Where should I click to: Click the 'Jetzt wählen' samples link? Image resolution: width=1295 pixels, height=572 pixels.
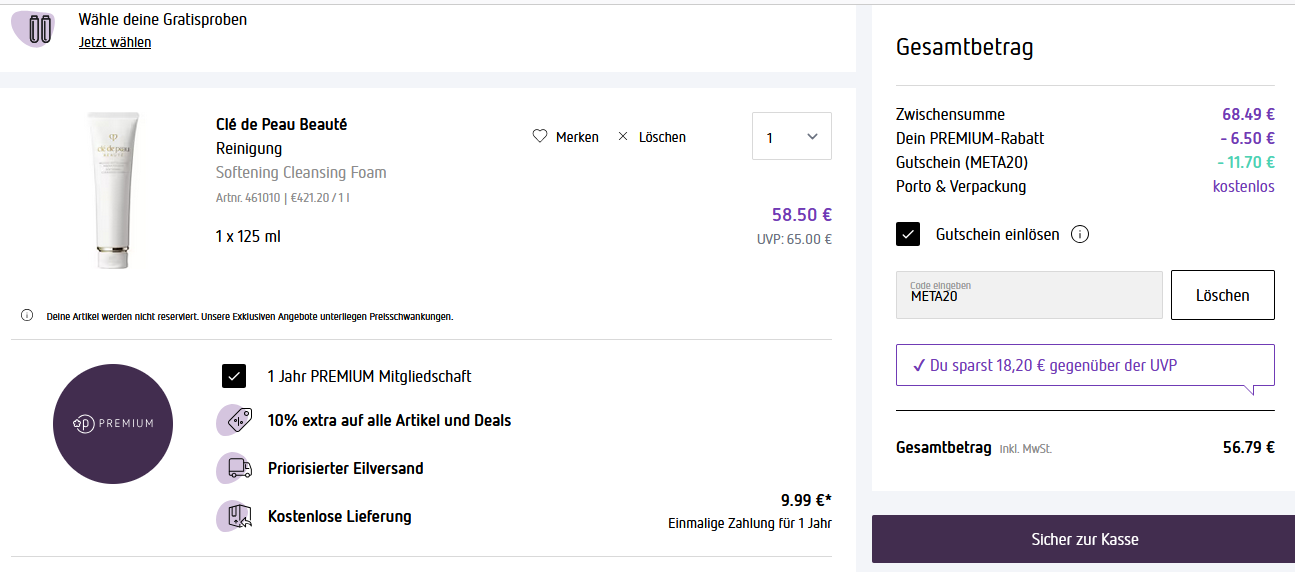tap(115, 42)
